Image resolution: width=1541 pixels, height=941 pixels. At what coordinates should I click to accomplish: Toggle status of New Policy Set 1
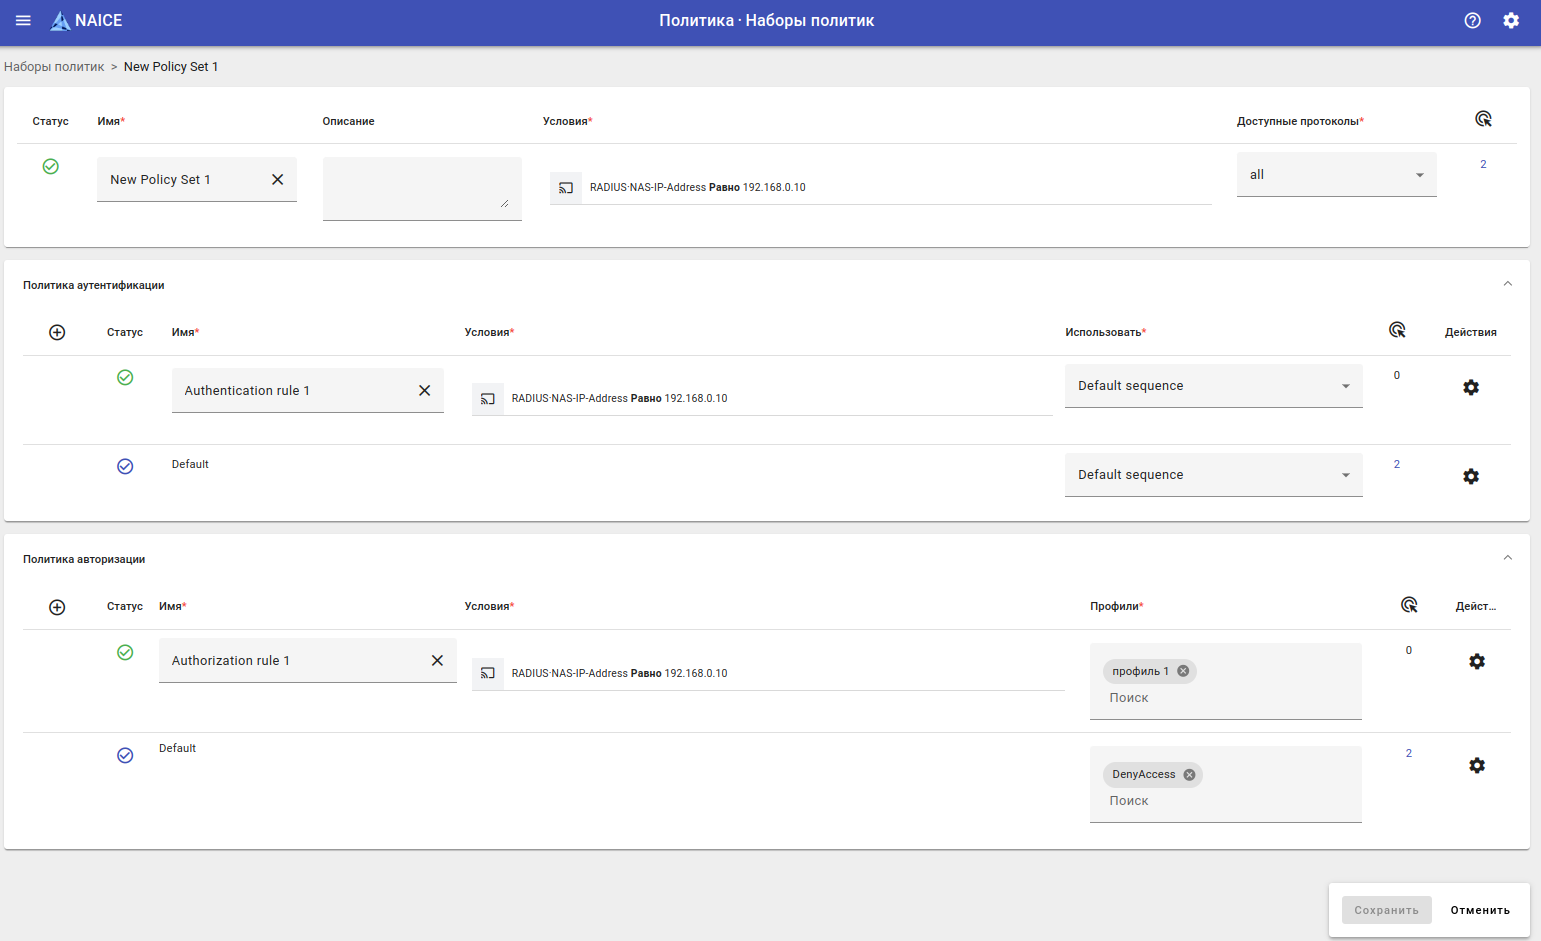pos(51,166)
